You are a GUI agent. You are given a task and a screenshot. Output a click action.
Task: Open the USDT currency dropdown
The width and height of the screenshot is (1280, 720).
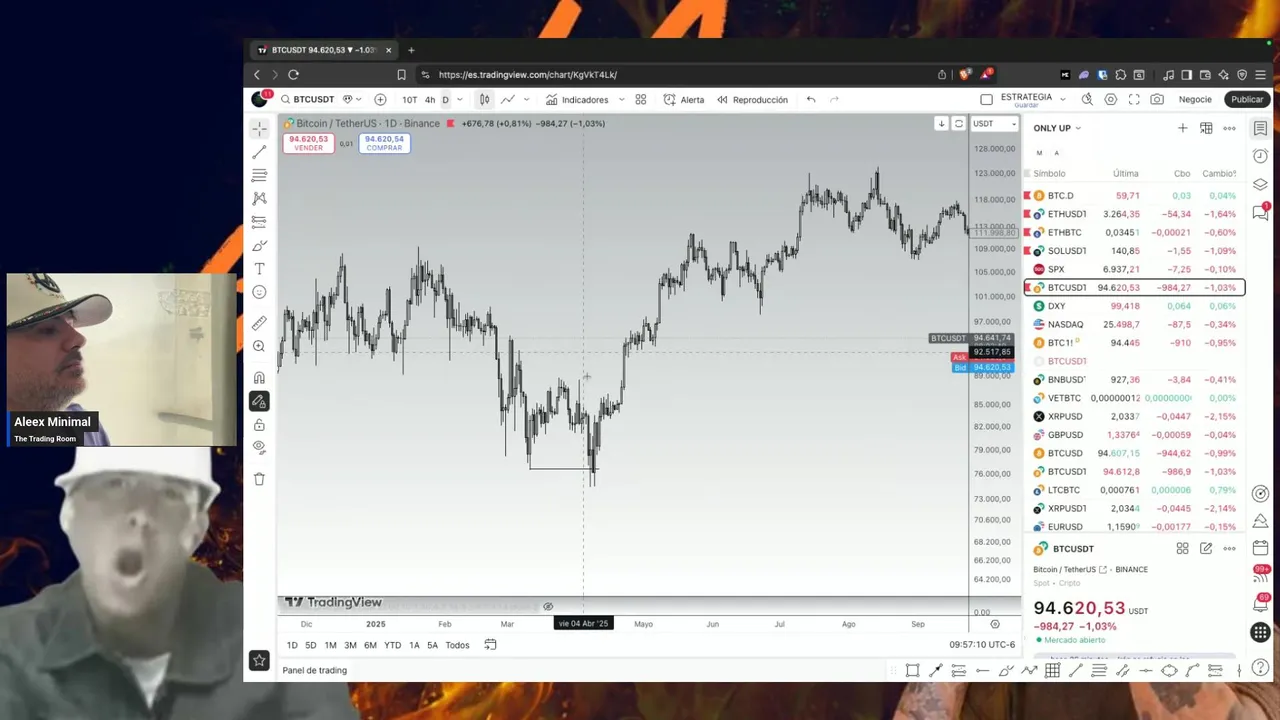click(x=995, y=124)
